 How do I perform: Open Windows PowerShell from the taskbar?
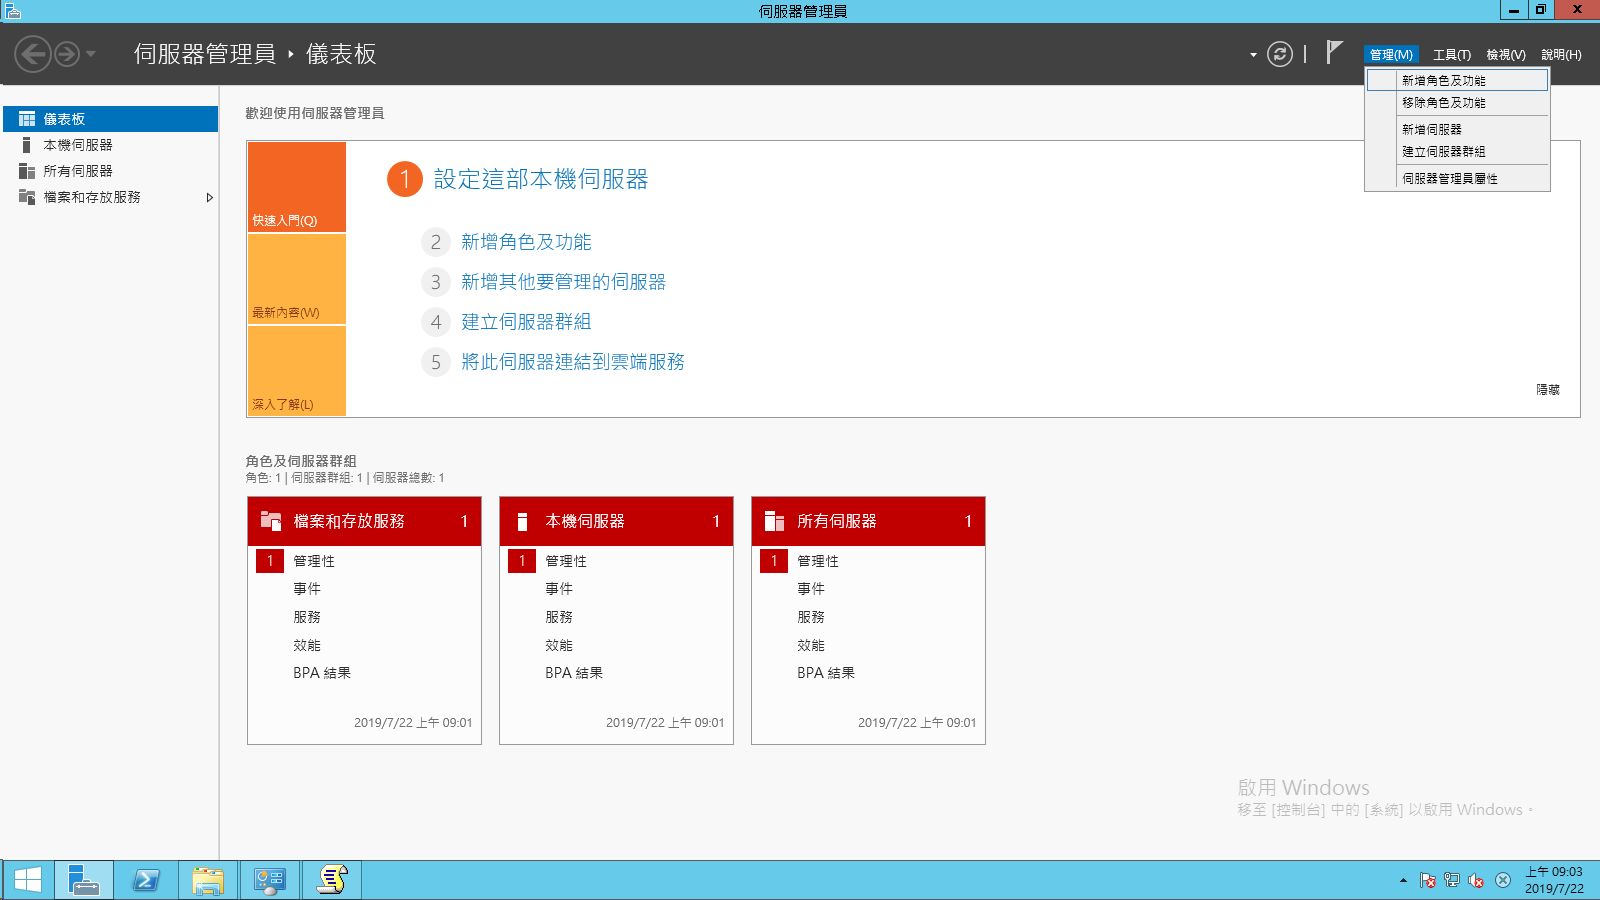(145, 879)
